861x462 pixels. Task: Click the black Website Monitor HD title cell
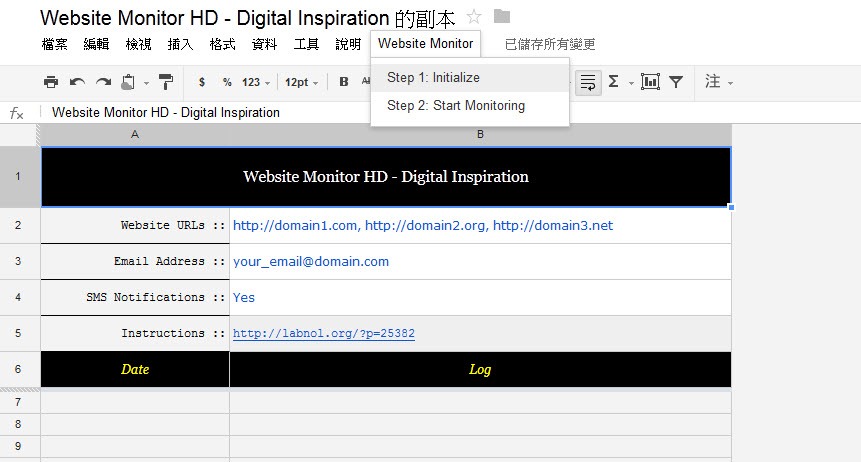tap(386, 176)
